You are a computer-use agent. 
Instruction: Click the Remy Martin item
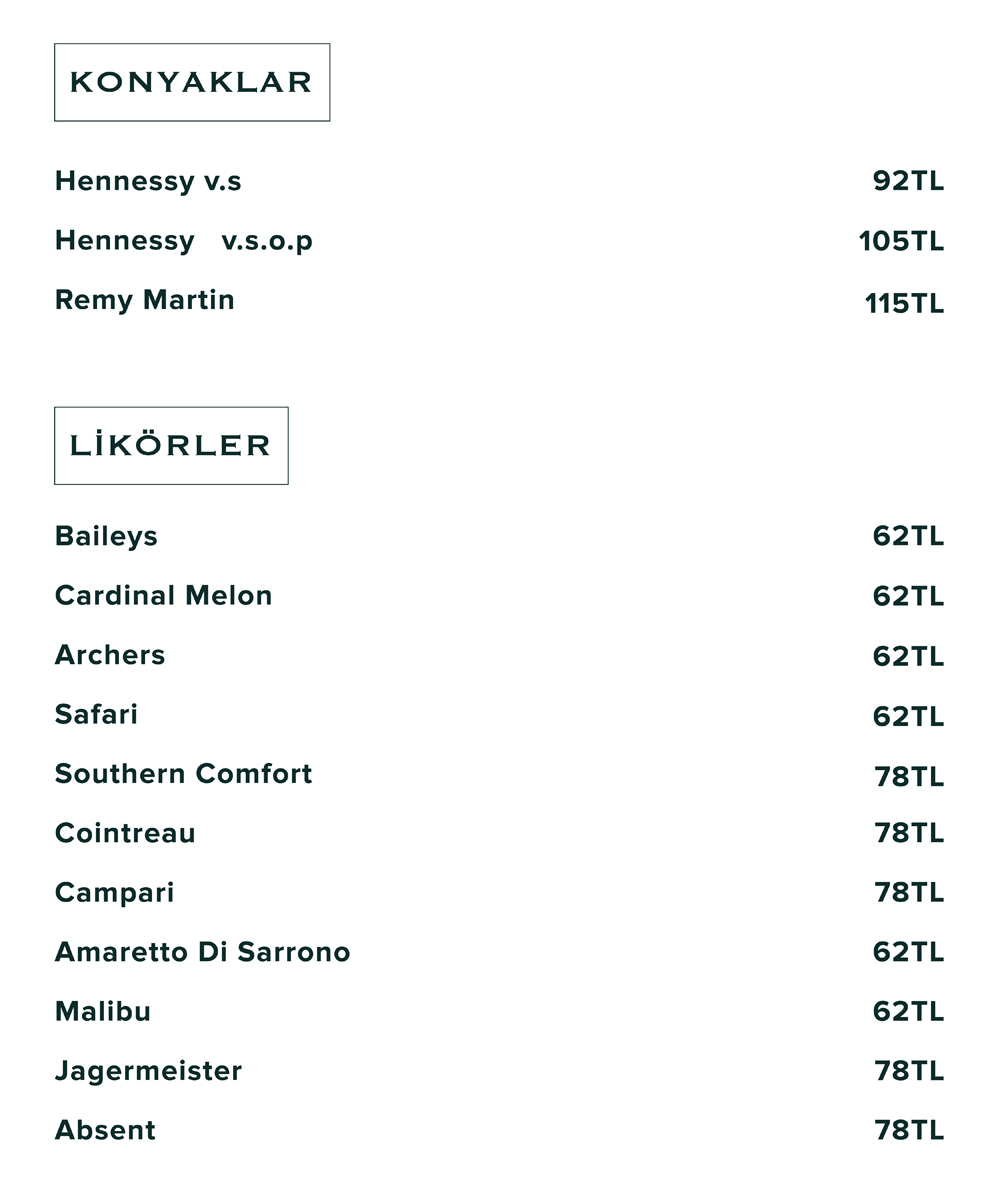click(x=144, y=300)
